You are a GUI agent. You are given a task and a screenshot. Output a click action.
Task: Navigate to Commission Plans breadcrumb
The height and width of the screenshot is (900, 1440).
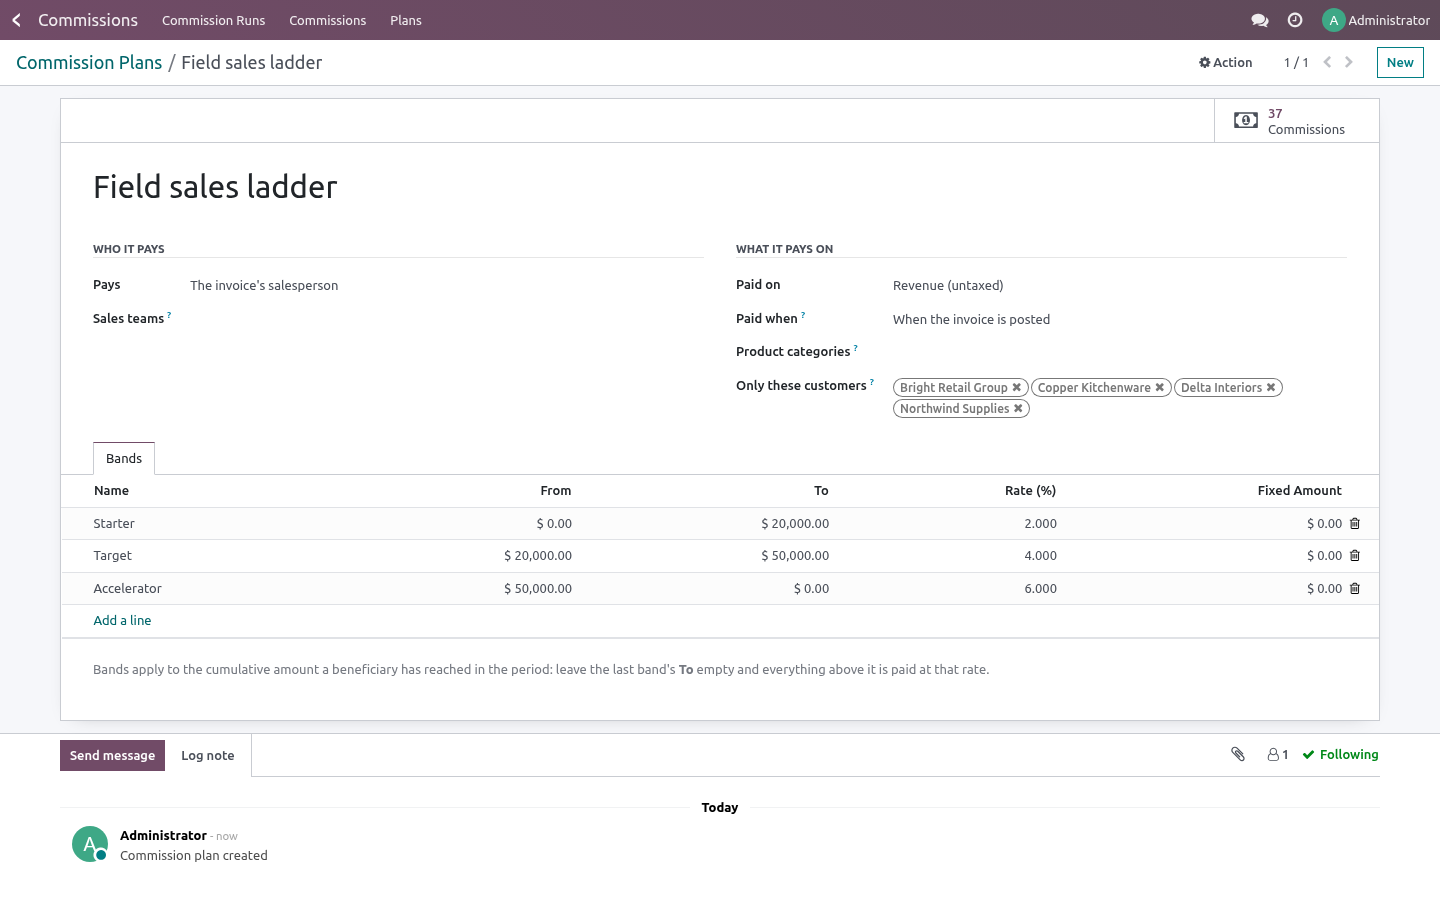click(x=89, y=62)
